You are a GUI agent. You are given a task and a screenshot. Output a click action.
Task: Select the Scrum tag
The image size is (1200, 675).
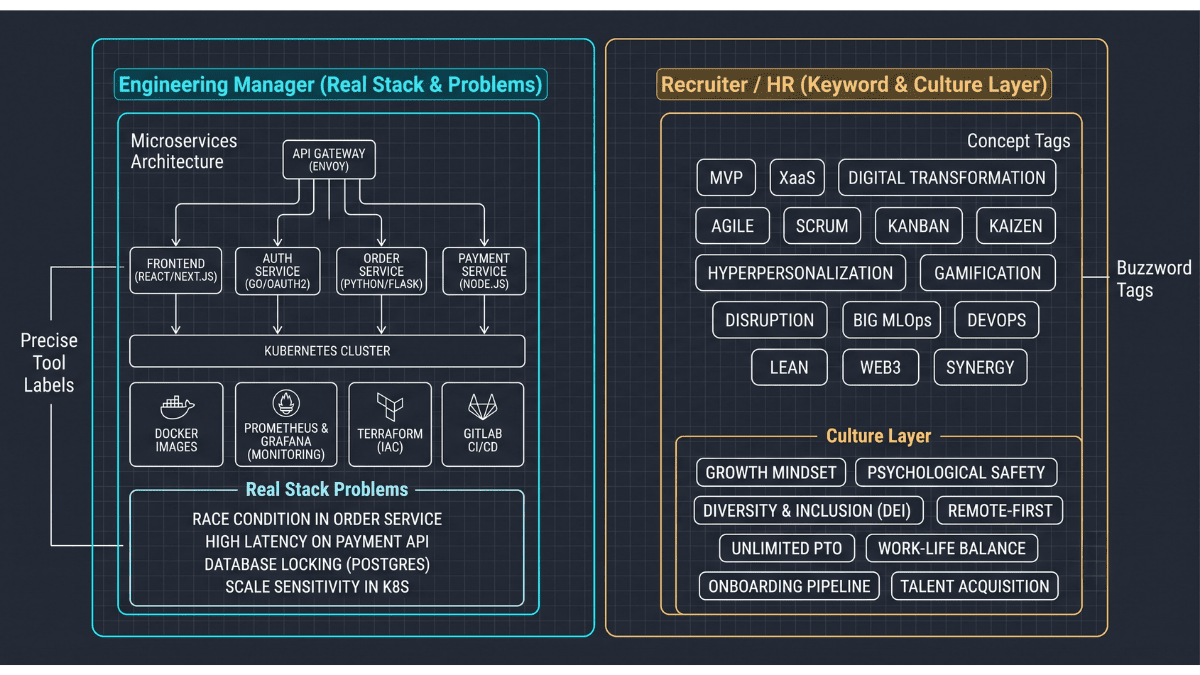click(x=822, y=226)
